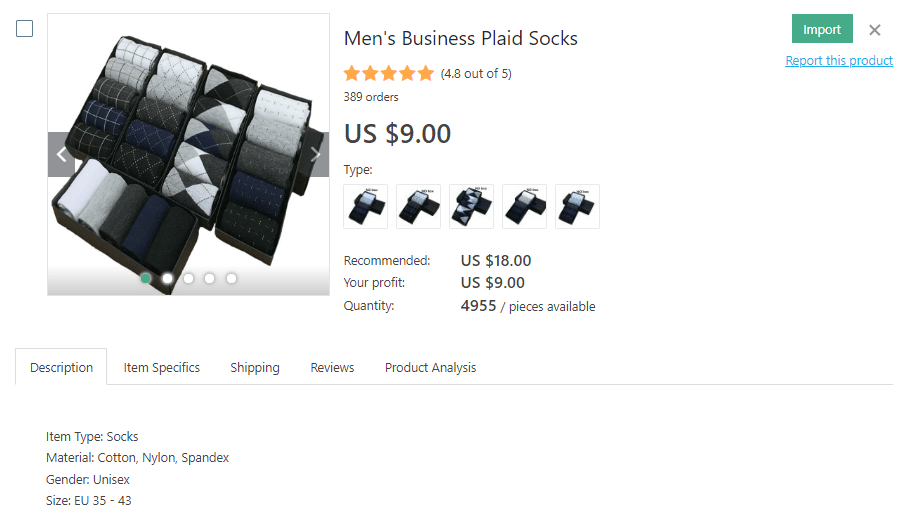Pick the third sock type thumbnail

pyautogui.click(x=471, y=206)
